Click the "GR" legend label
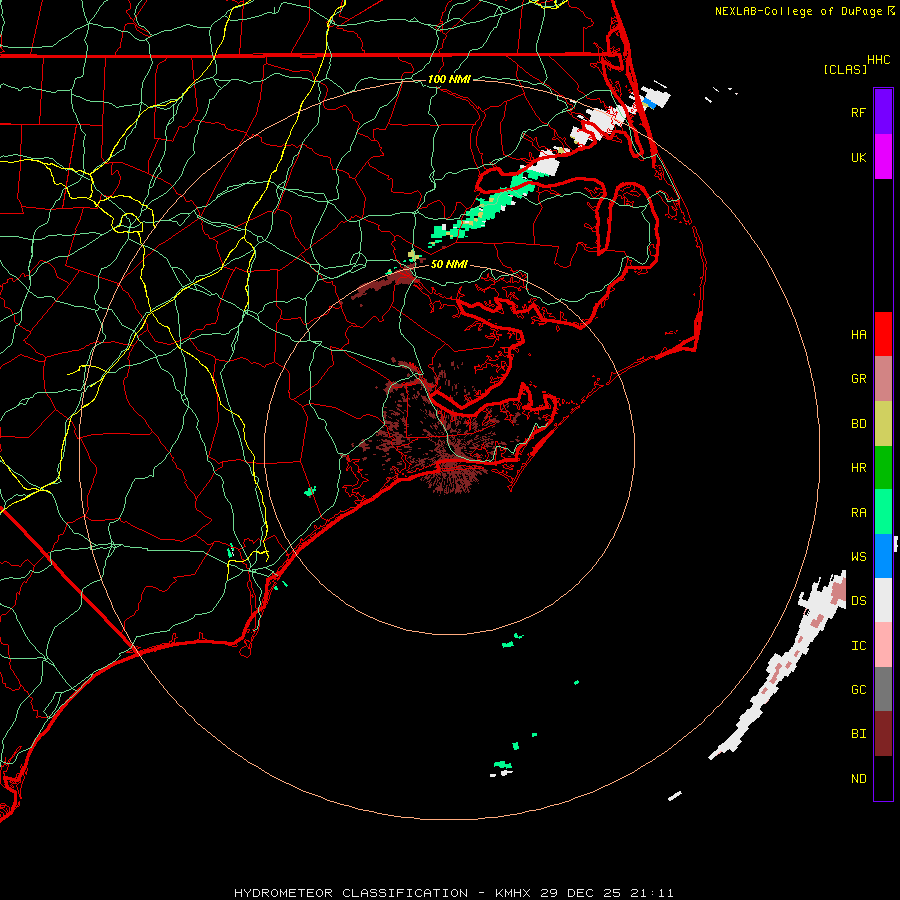This screenshot has height=900, width=900. 858,379
